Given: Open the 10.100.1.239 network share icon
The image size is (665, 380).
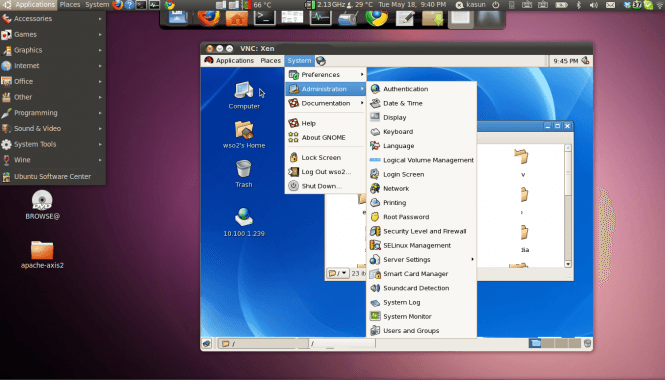Looking at the screenshot, I should [244, 222].
